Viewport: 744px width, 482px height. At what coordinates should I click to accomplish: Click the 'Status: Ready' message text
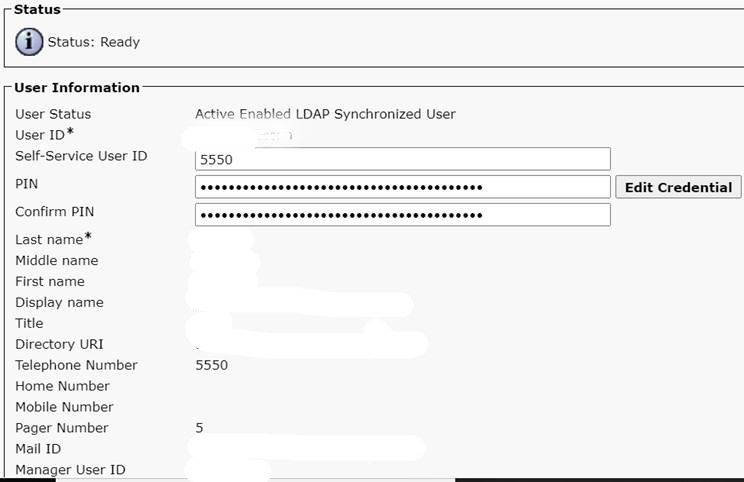click(x=93, y=42)
